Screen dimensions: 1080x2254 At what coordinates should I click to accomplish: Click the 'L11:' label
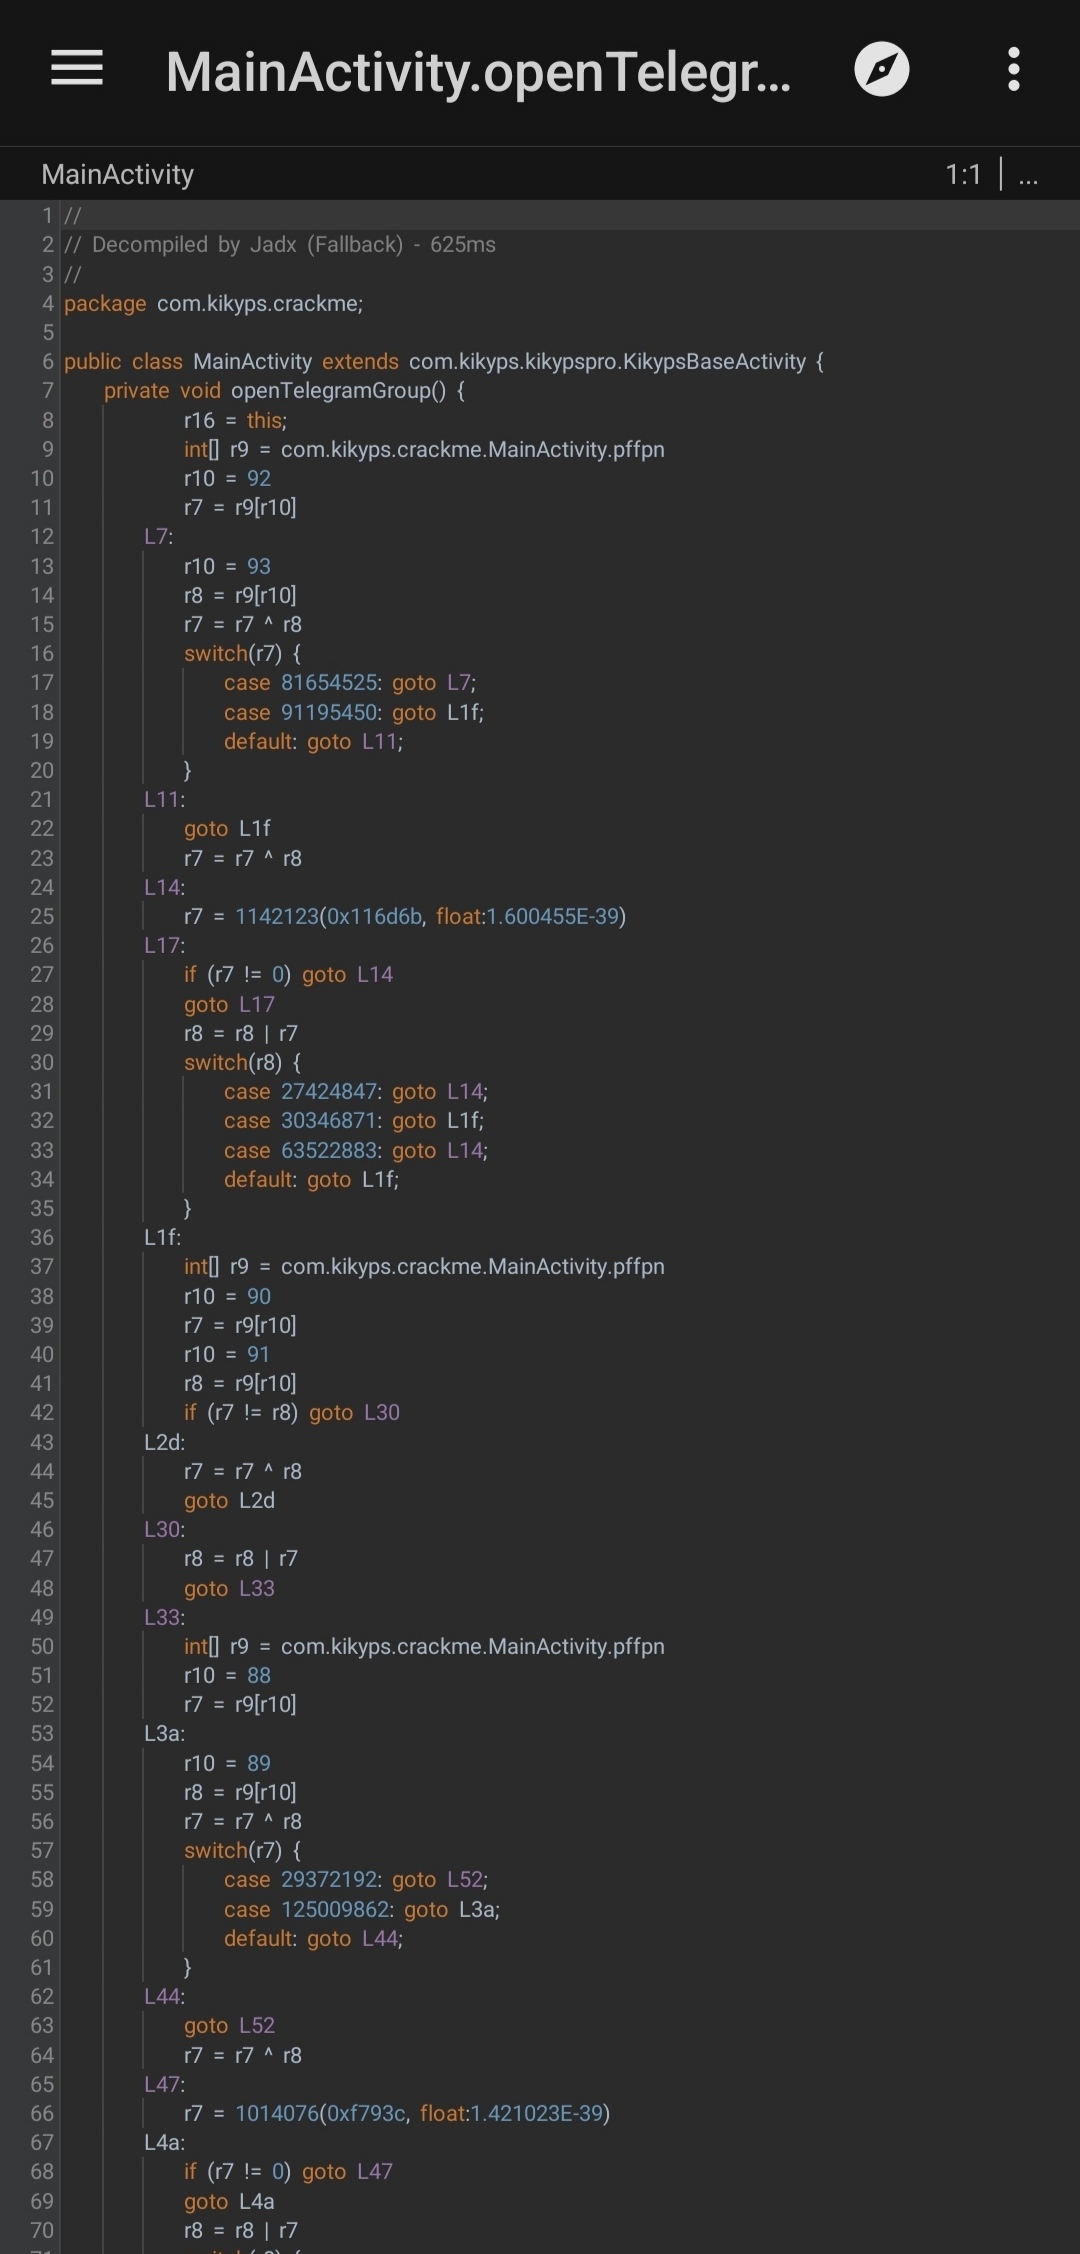164,800
